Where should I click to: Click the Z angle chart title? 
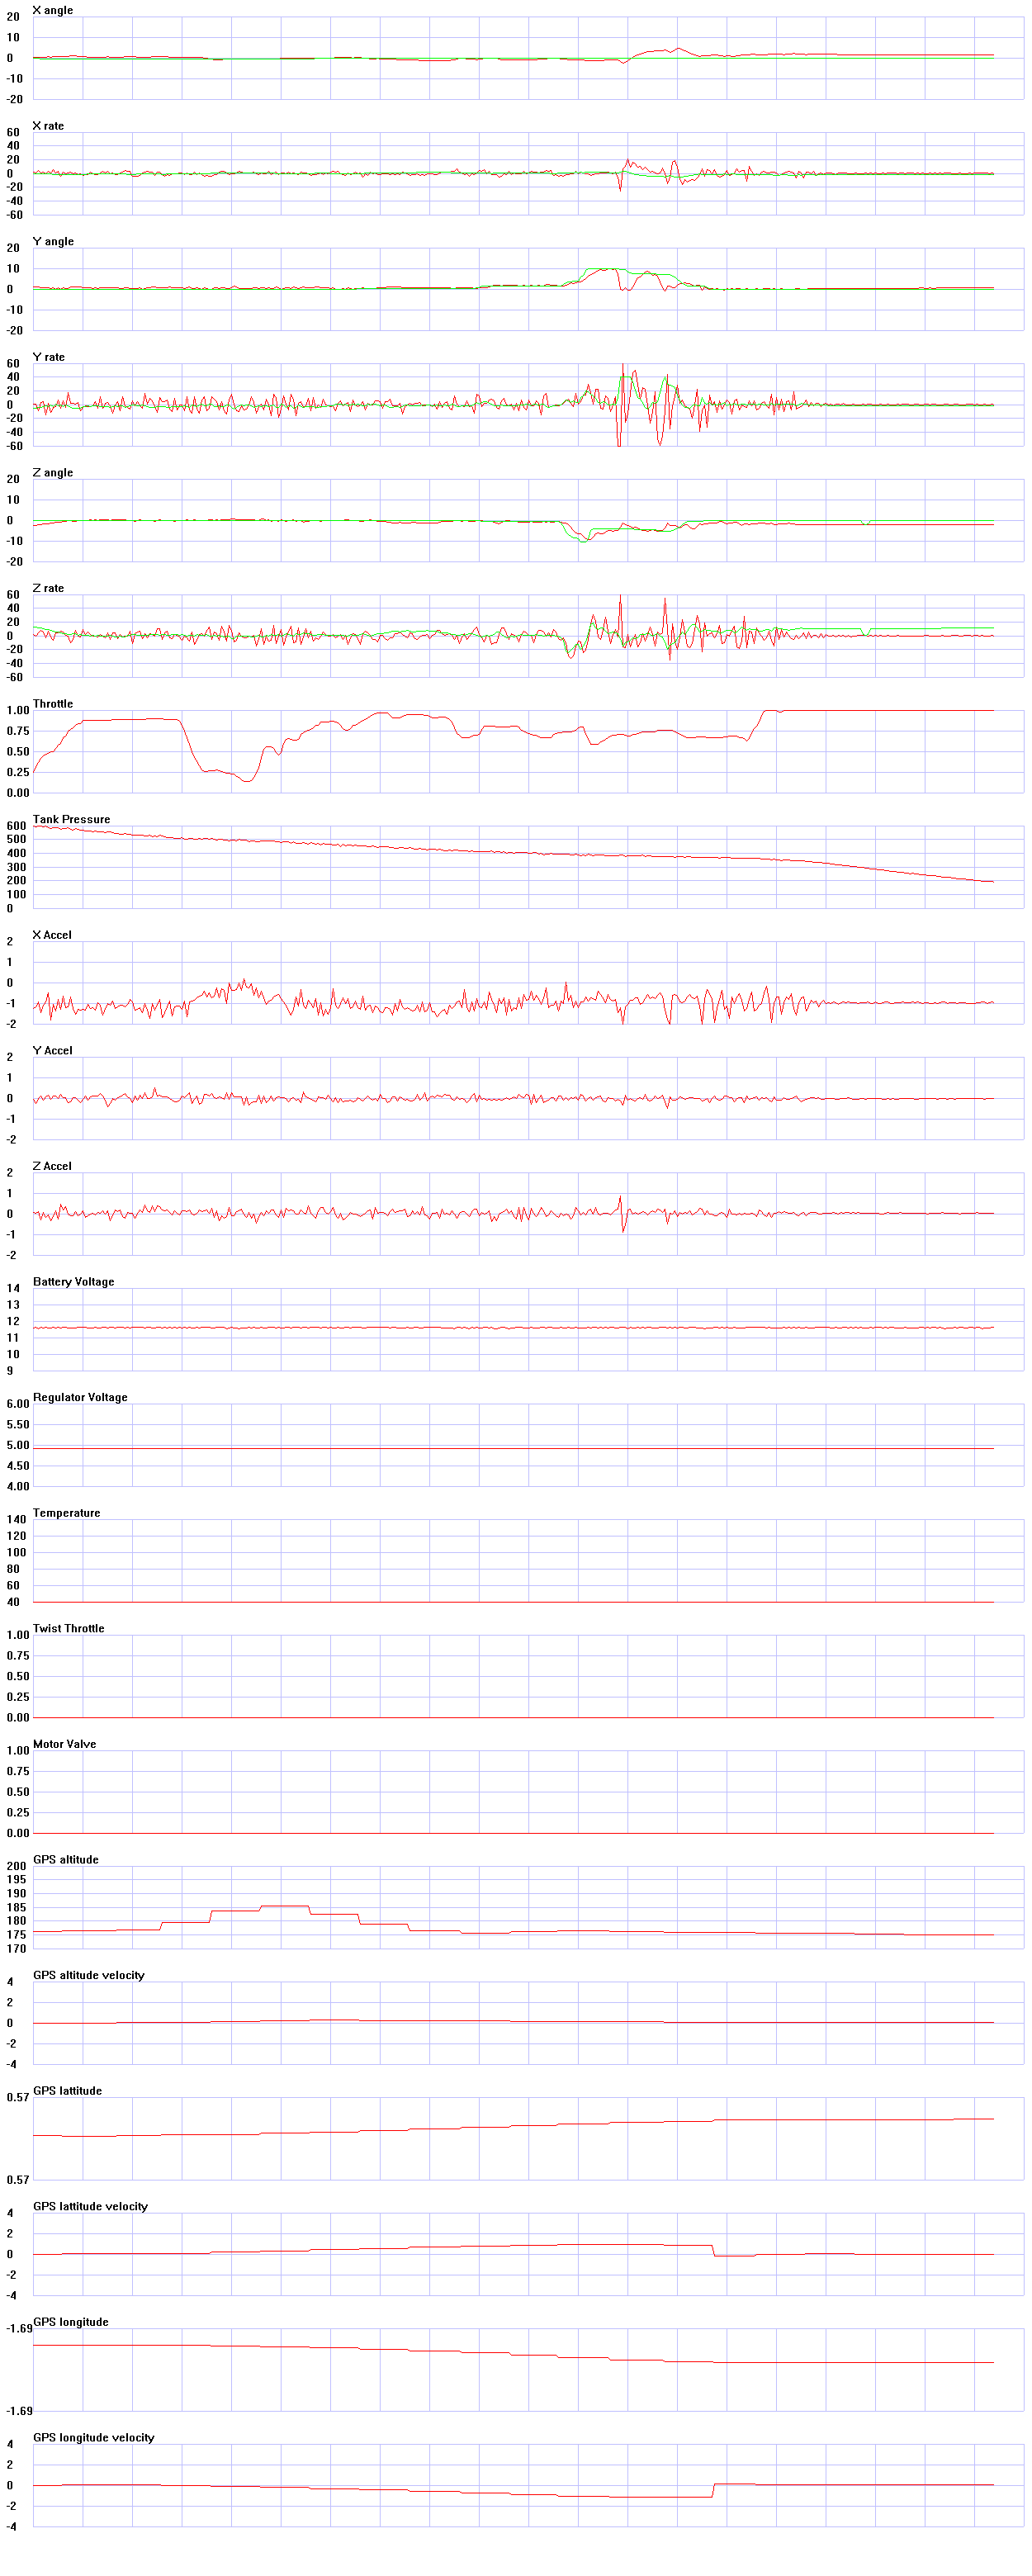(52, 472)
